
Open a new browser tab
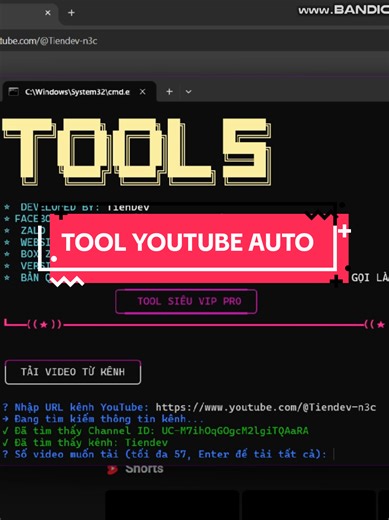pos(71,13)
